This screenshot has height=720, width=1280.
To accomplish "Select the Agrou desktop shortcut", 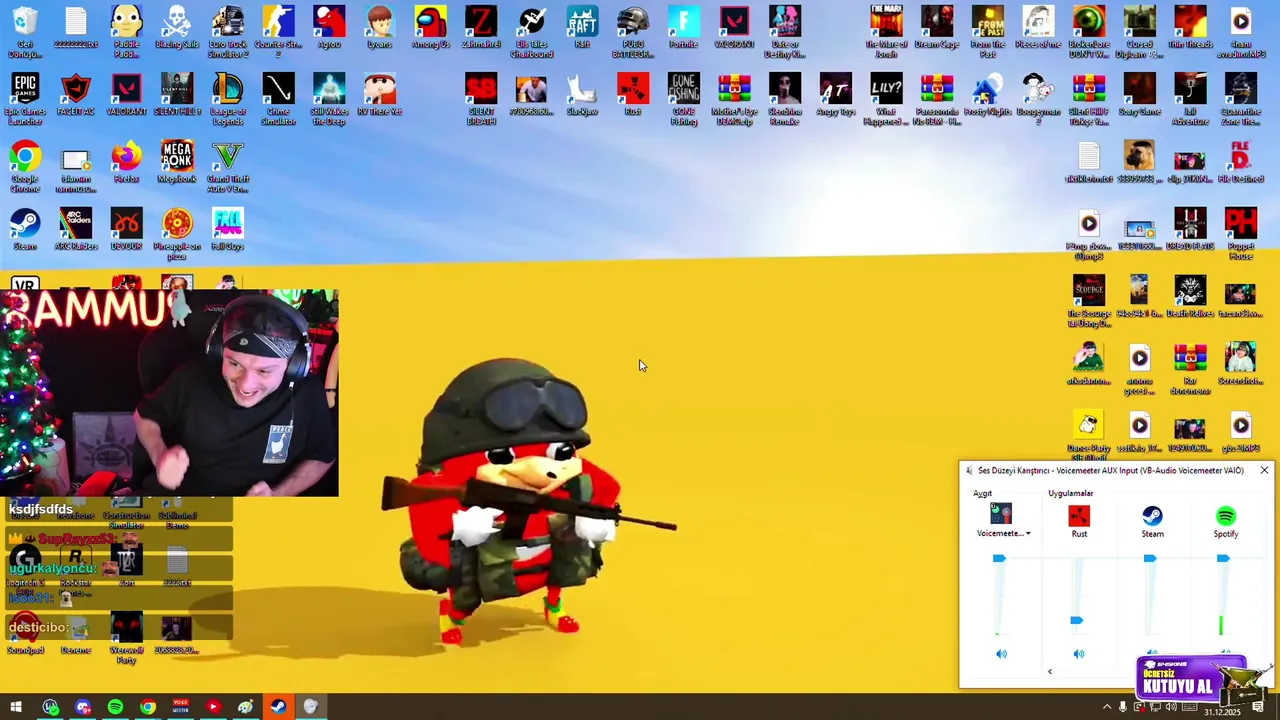I will 329,27.
